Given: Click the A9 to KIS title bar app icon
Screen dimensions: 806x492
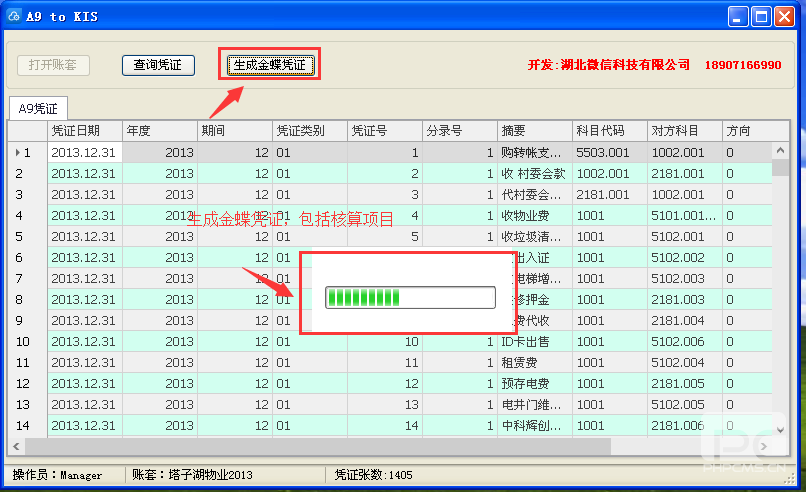Looking at the screenshot, I should tap(14, 16).
